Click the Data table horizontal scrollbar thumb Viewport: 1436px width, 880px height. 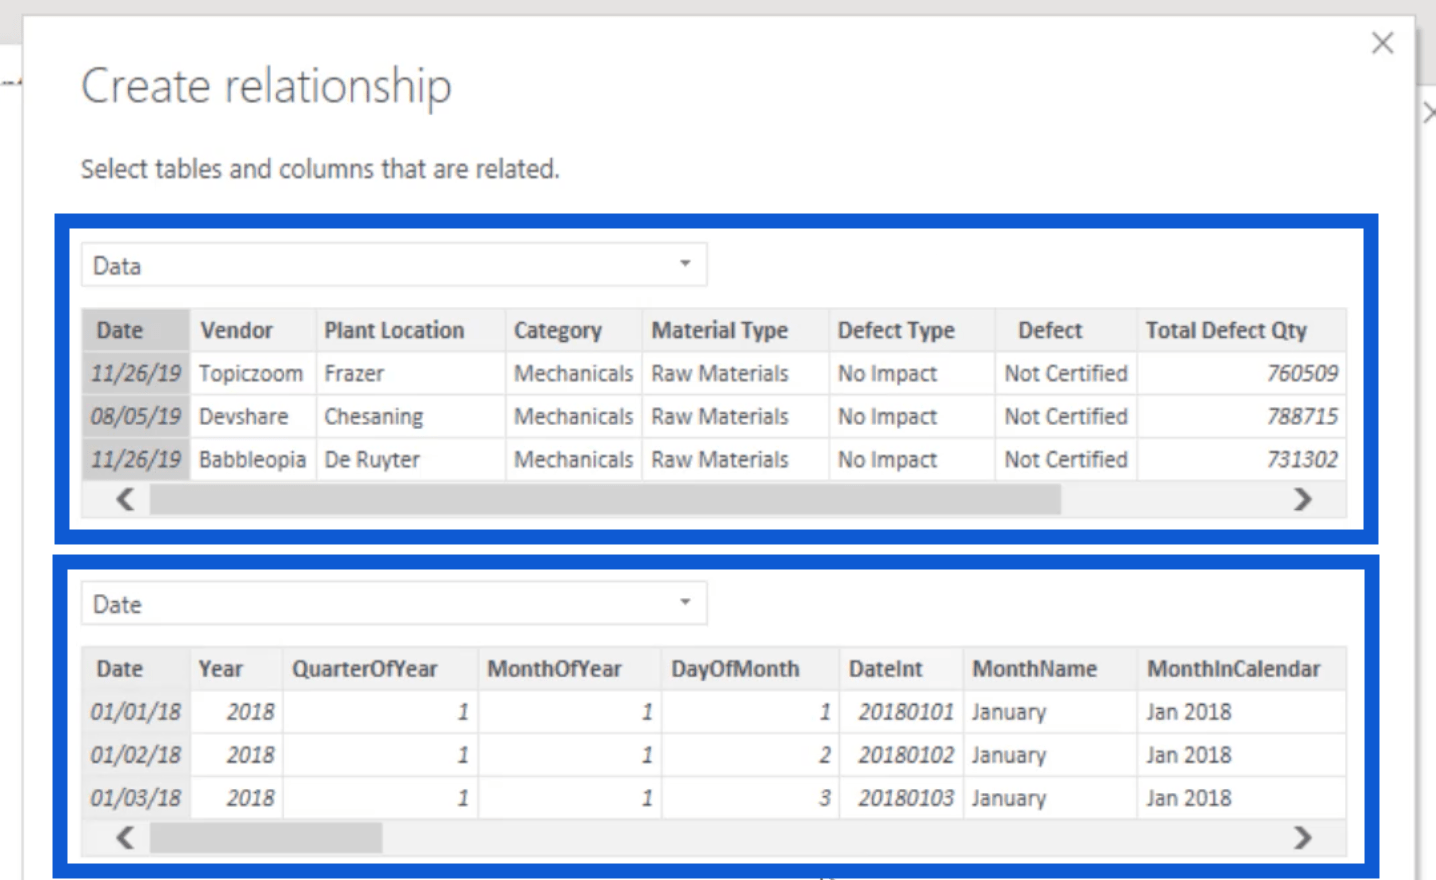pyautogui.click(x=605, y=499)
